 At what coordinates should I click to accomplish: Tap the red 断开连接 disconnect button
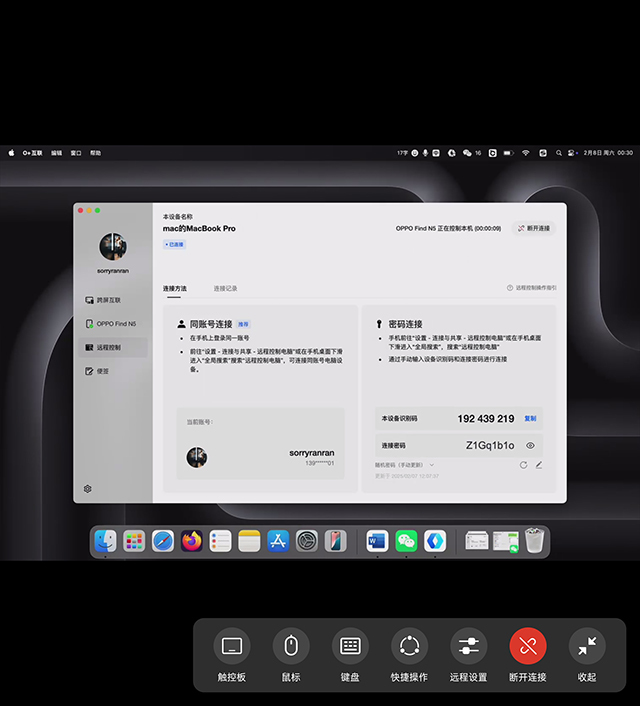point(528,646)
